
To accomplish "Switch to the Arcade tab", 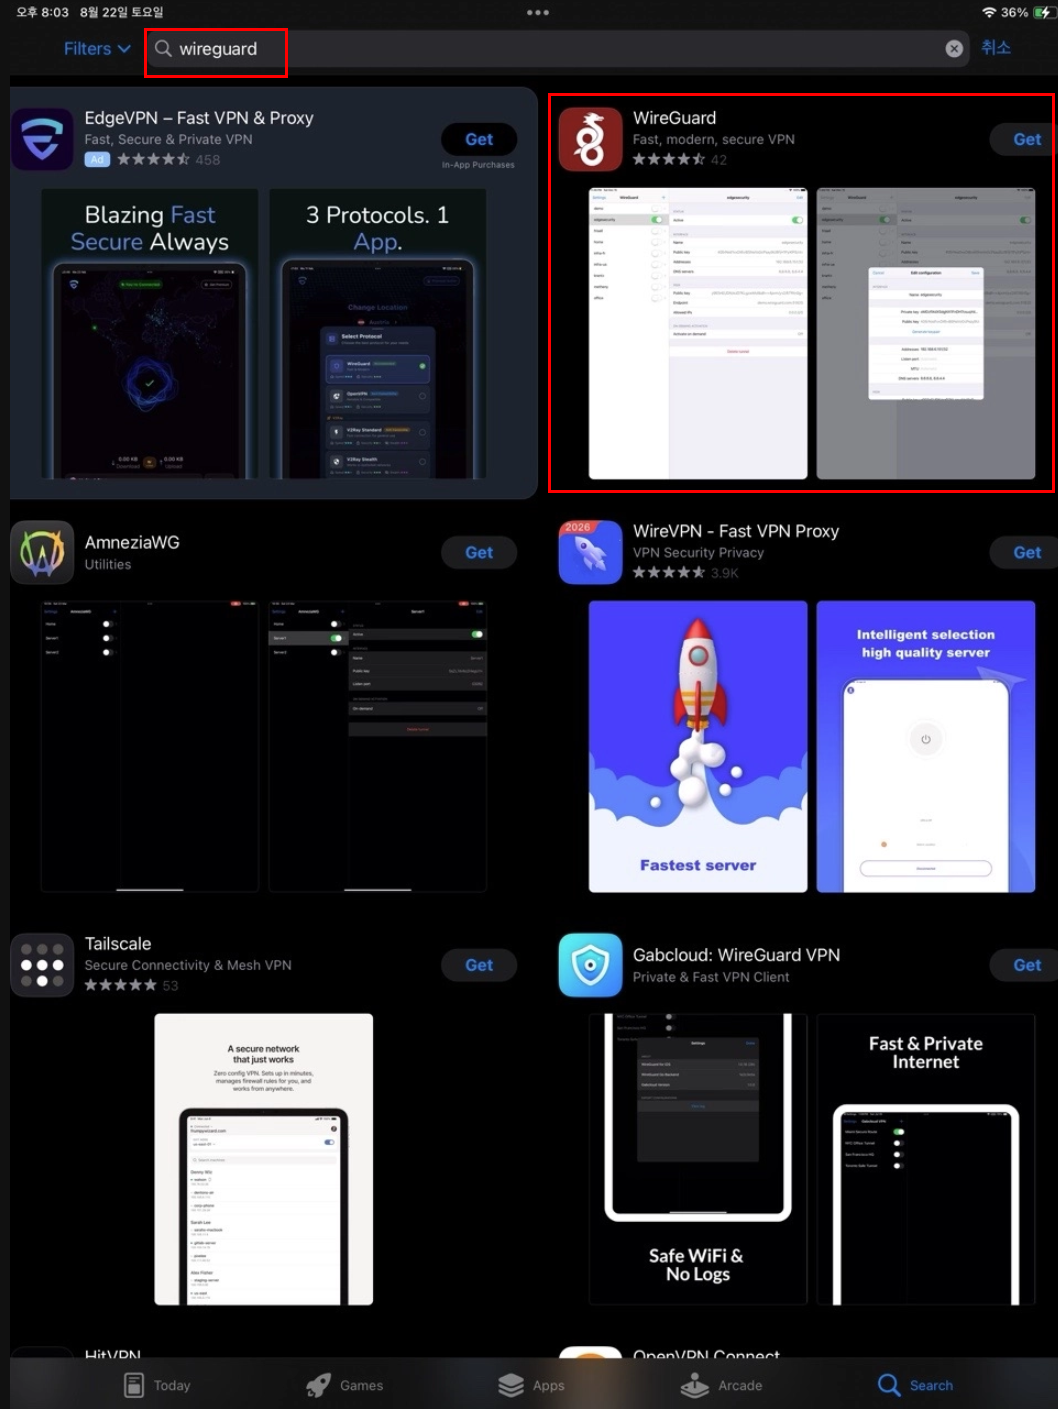I will [721, 1385].
